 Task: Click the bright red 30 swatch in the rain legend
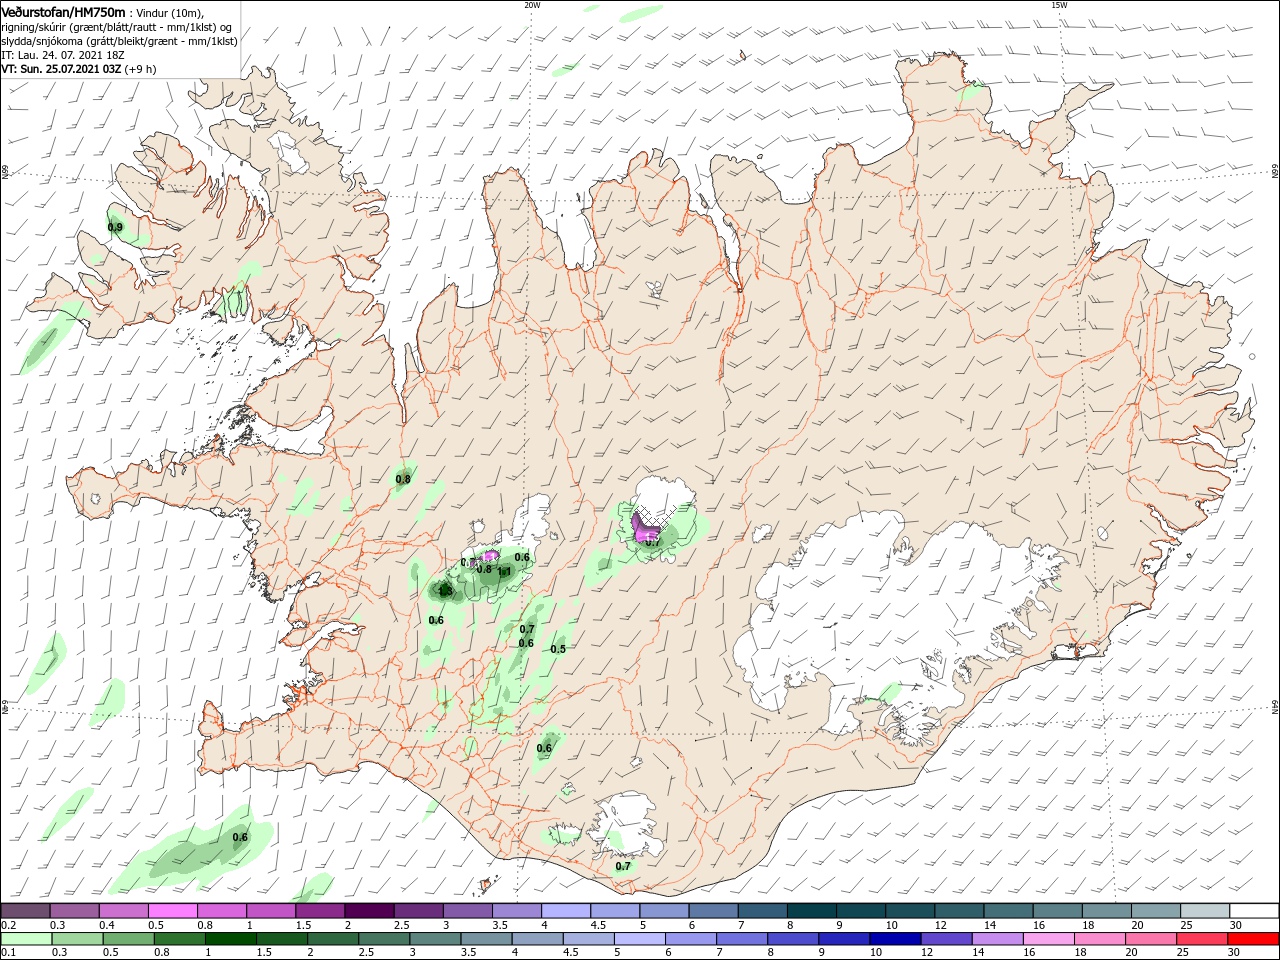pyautogui.click(x=1254, y=939)
